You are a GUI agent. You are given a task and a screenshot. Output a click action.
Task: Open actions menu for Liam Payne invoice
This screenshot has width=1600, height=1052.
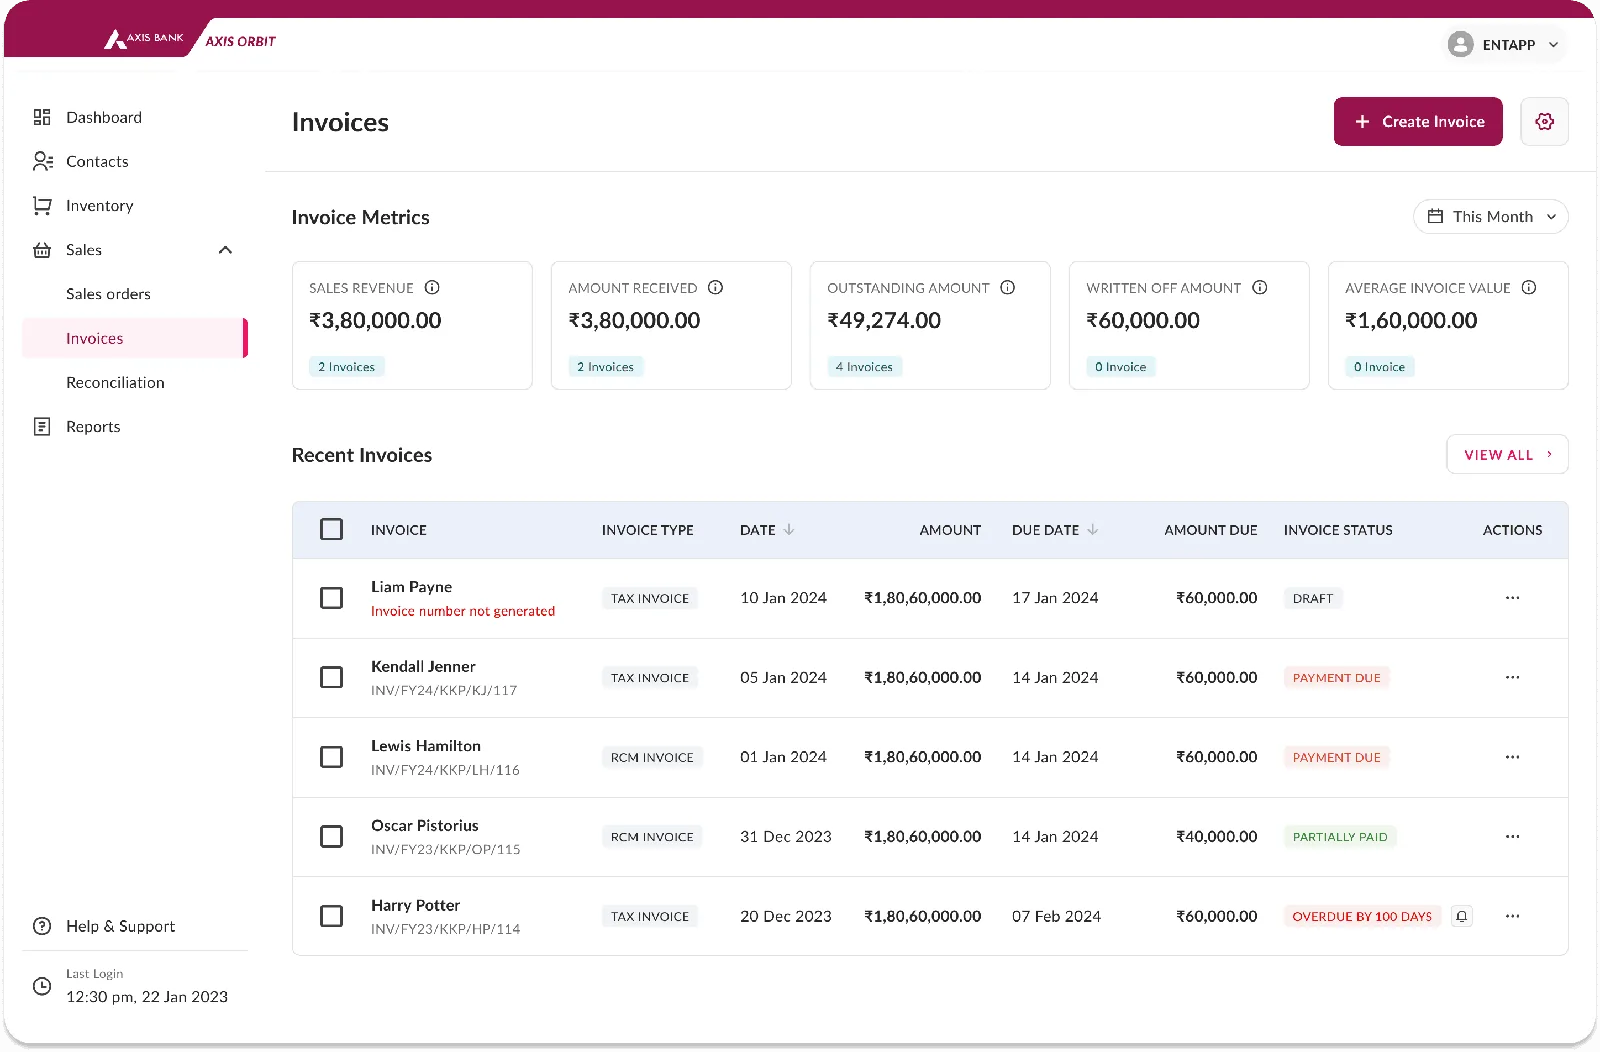(x=1512, y=598)
